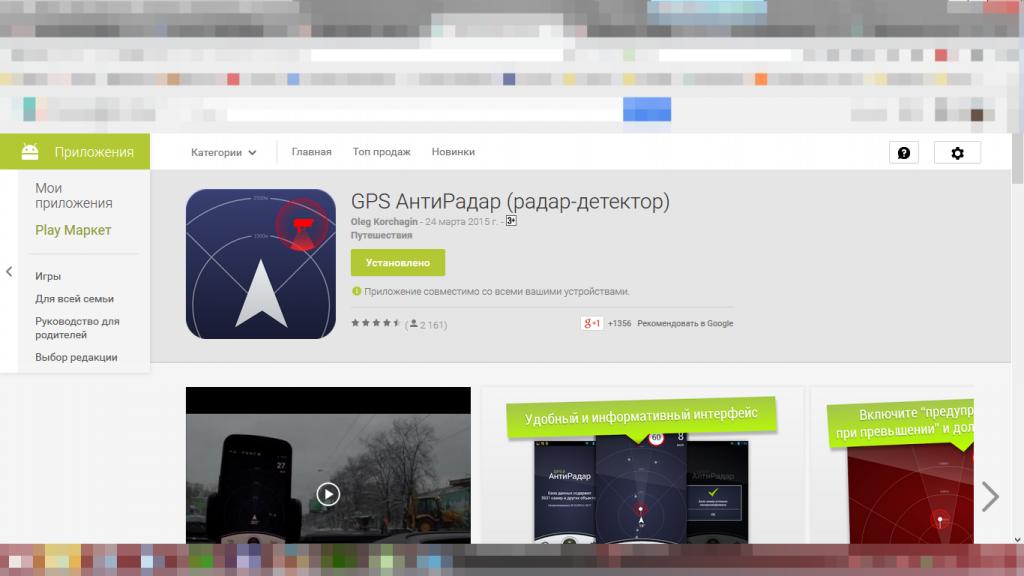Click the compatibility info icon
The height and width of the screenshot is (576, 1024).
pos(357,291)
